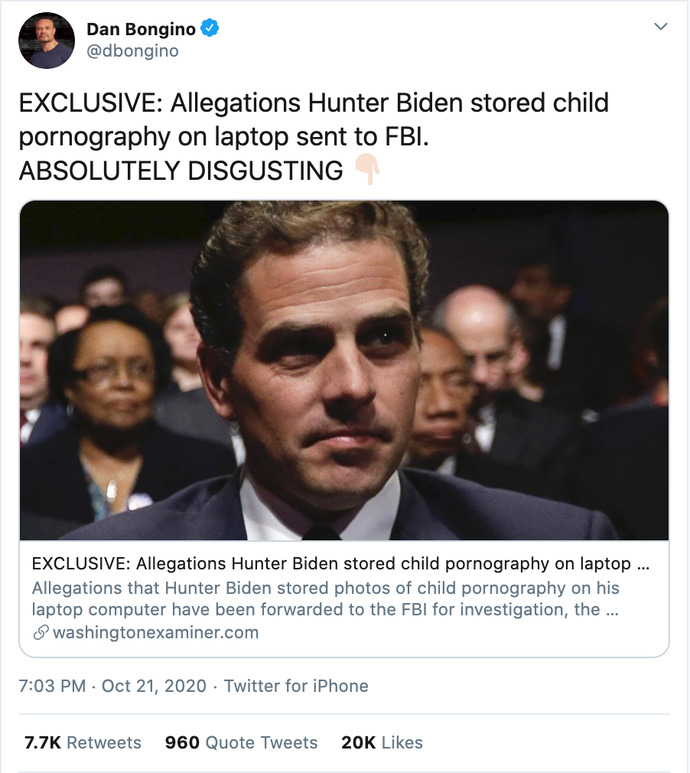
Task: View the 960 Quote Tweets list
Action: click(x=241, y=742)
